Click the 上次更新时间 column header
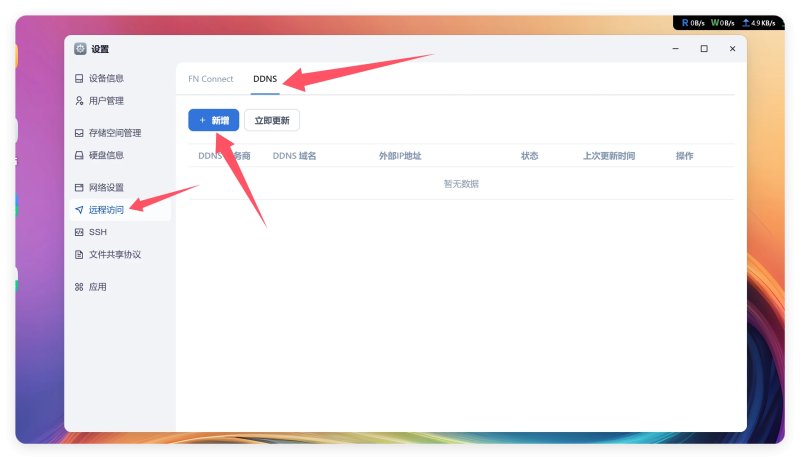The height and width of the screenshot is (459, 800). tap(609, 156)
